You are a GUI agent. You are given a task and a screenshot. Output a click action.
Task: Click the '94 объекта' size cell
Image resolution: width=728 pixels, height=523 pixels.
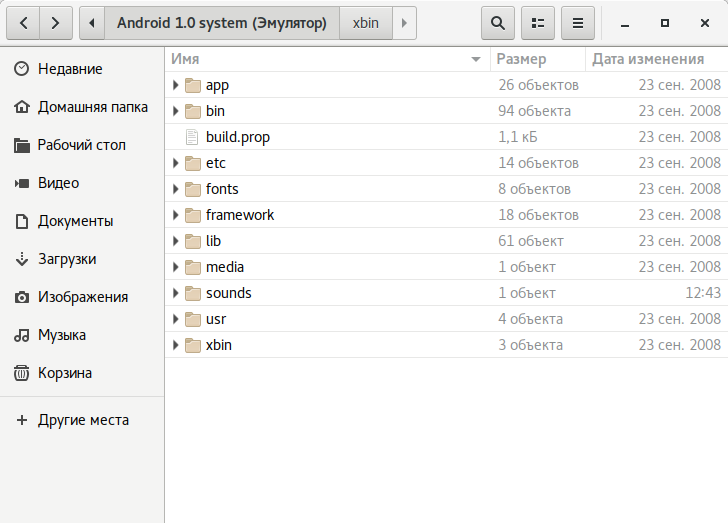[534, 111]
